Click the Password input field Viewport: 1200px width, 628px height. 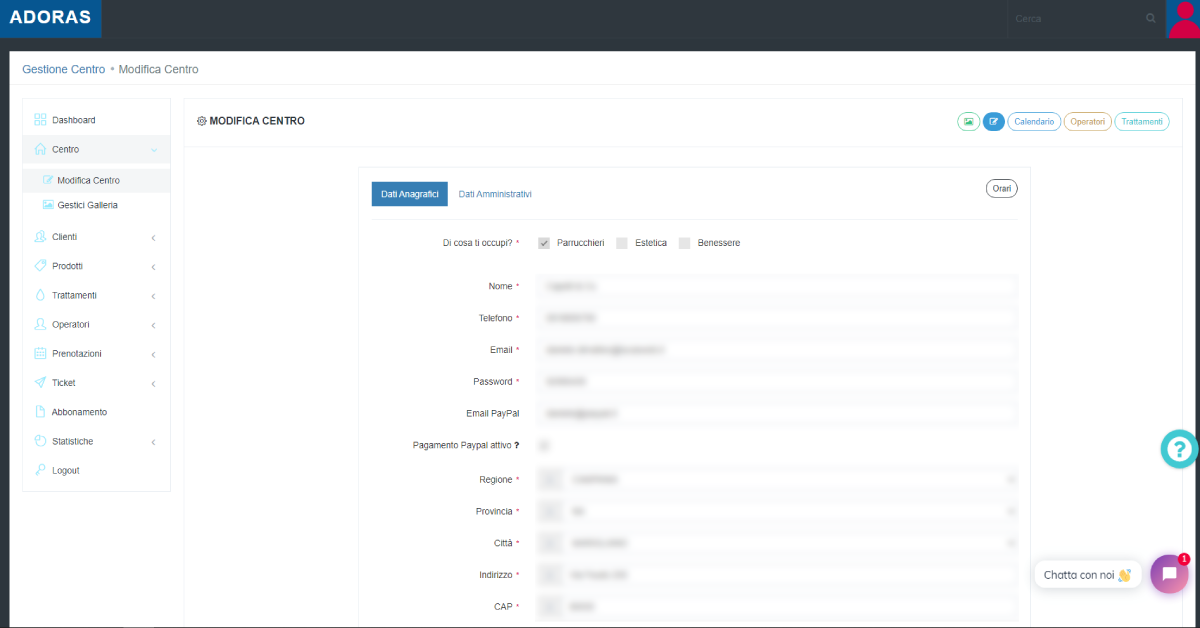(x=777, y=382)
